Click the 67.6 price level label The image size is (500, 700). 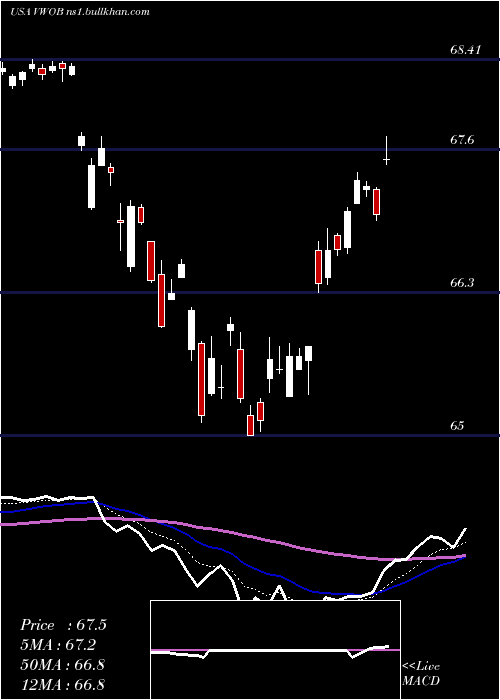(462, 140)
